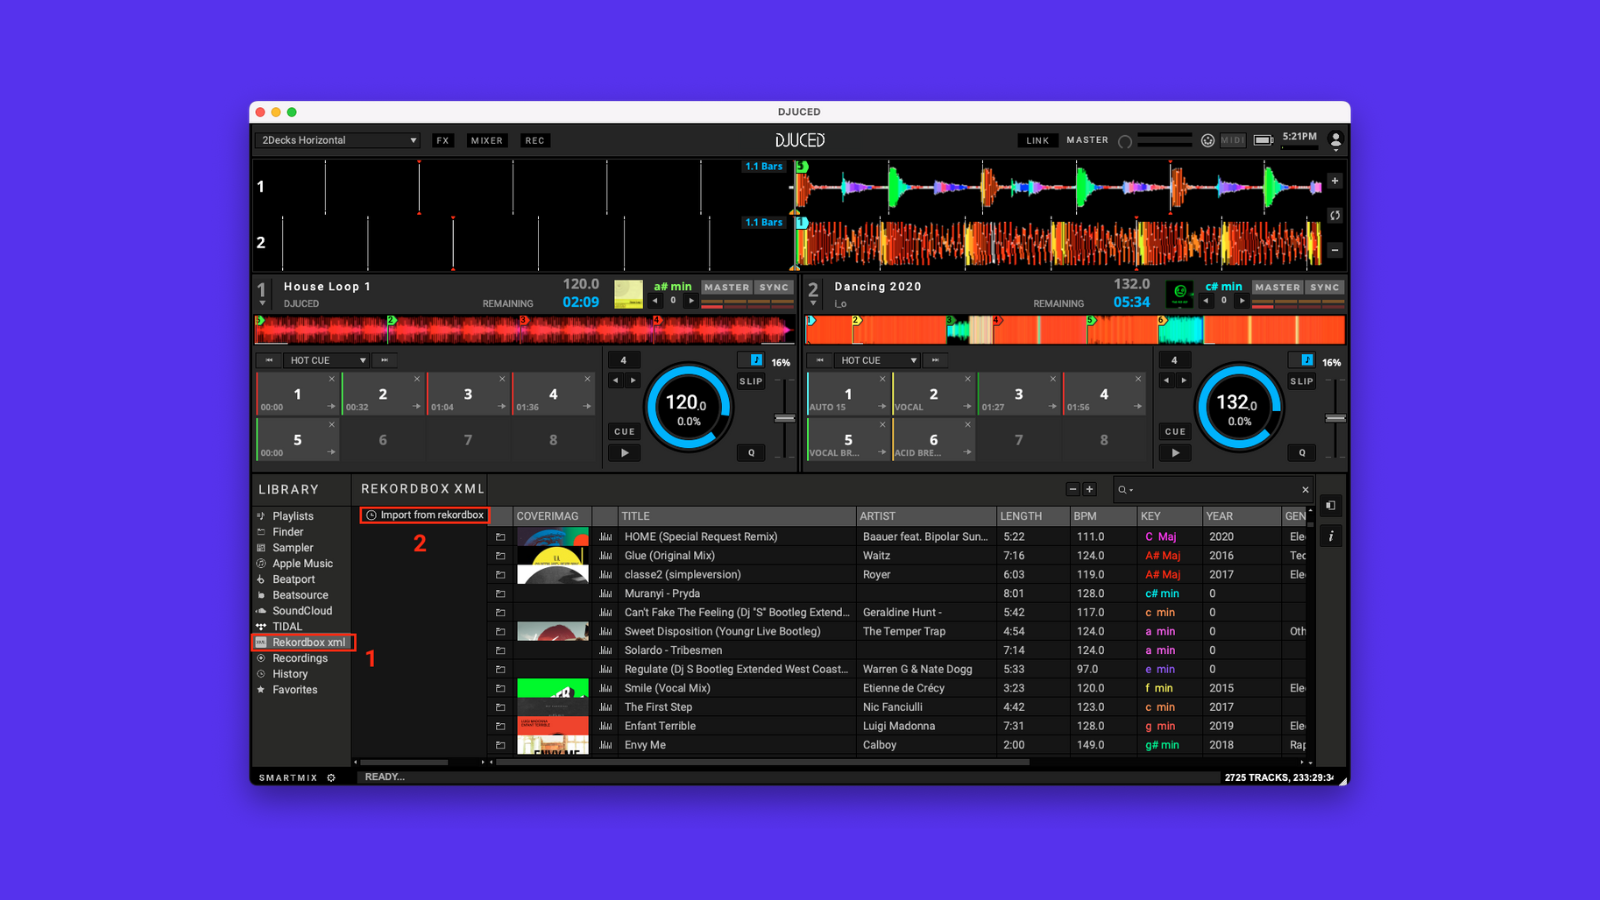Image resolution: width=1600 pixels, height=900 pixels.
Task: Open the HOT CUE mode dropdown on deck 2
Action: [x=876, y=360]
